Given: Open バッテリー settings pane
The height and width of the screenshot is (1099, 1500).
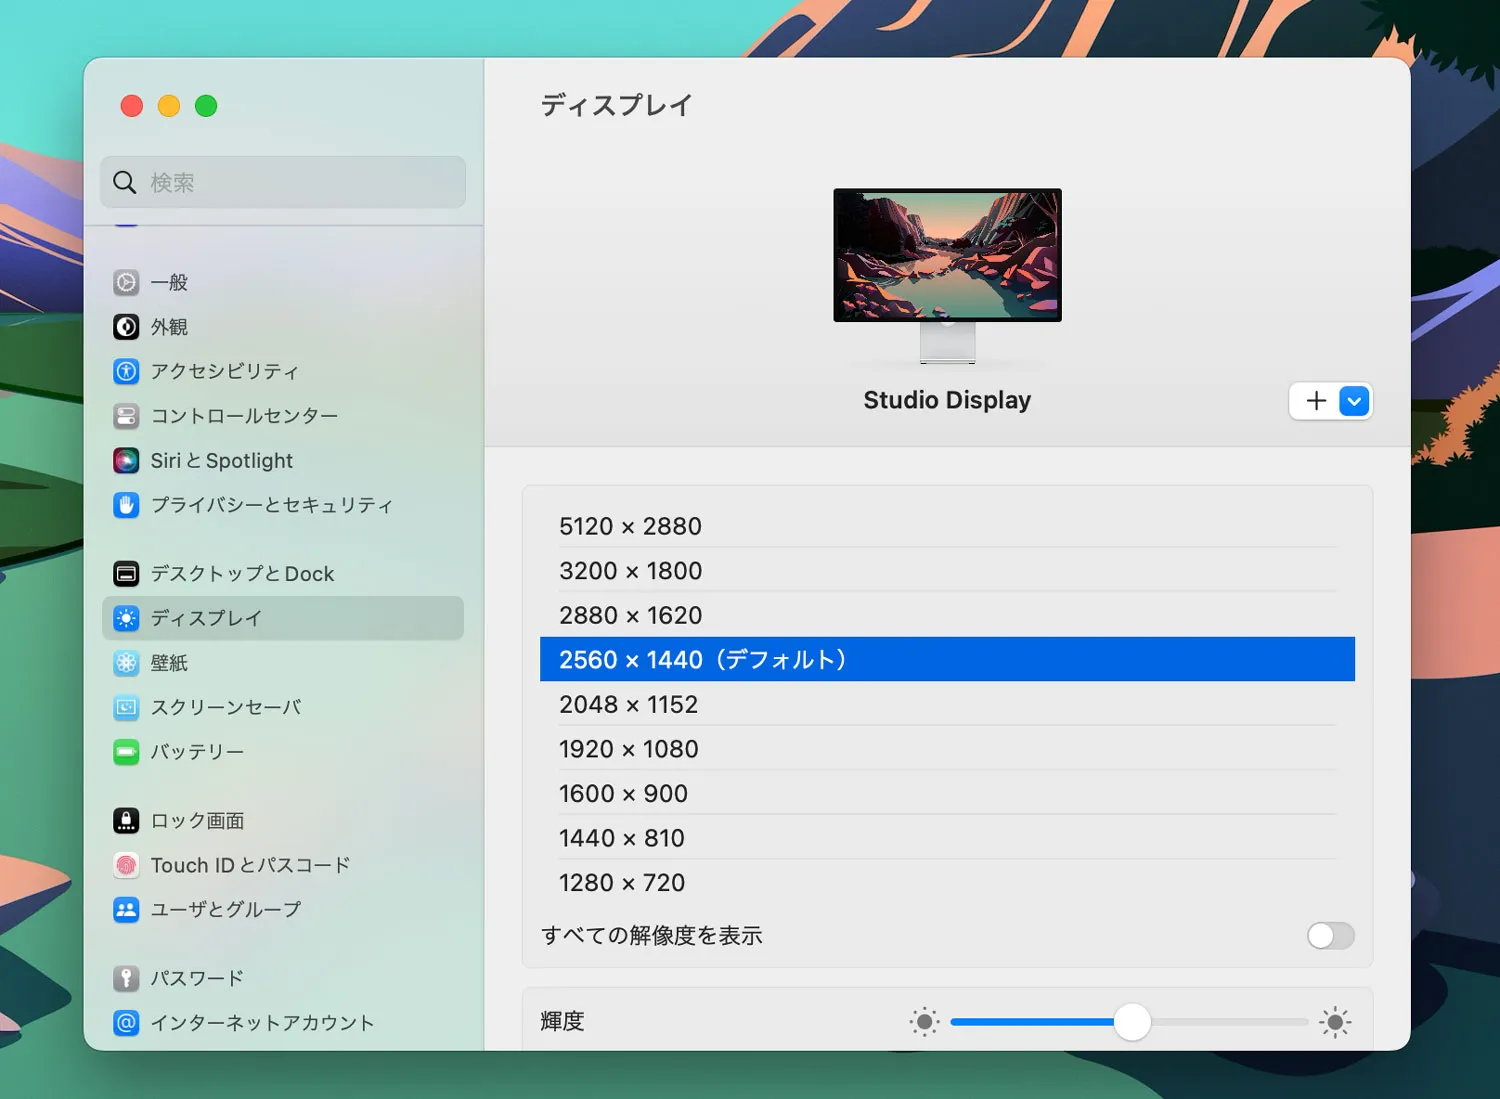Looking at the screenshot, I should click(x=283, y=751).
